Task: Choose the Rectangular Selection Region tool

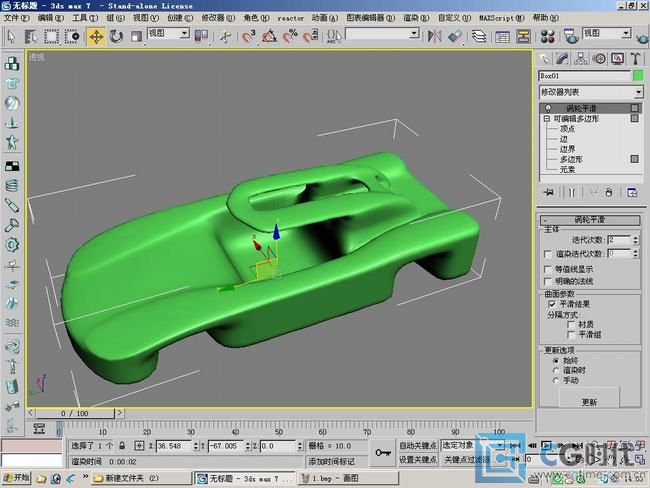Action: coord(51,36)
